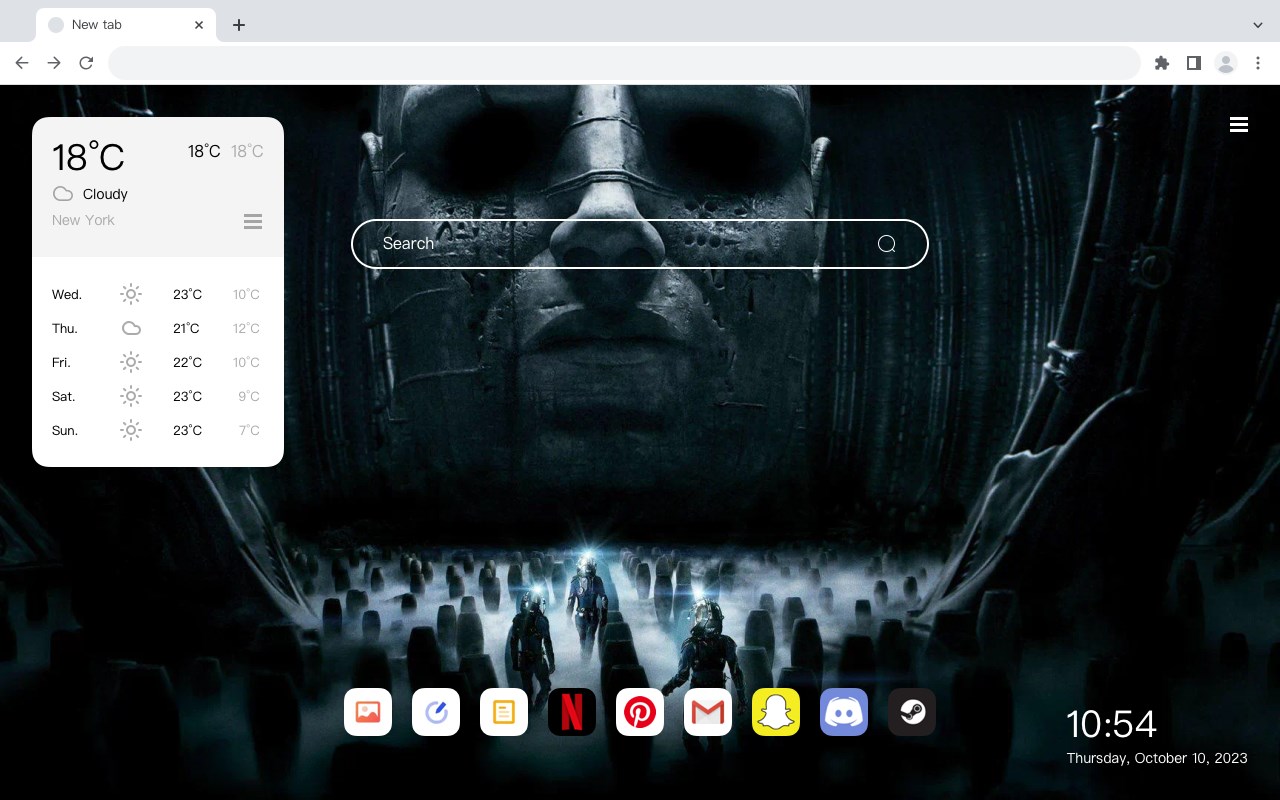This screenshot has height=800, width=1280.
Task: Open the browser profile avatar
Action: click(1226, 63)
